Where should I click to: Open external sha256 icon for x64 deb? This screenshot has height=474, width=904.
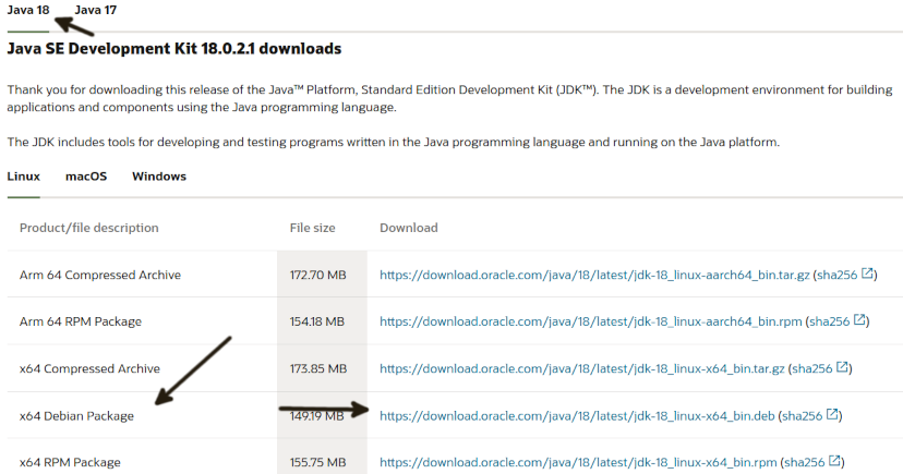click(x=833, y=415)
